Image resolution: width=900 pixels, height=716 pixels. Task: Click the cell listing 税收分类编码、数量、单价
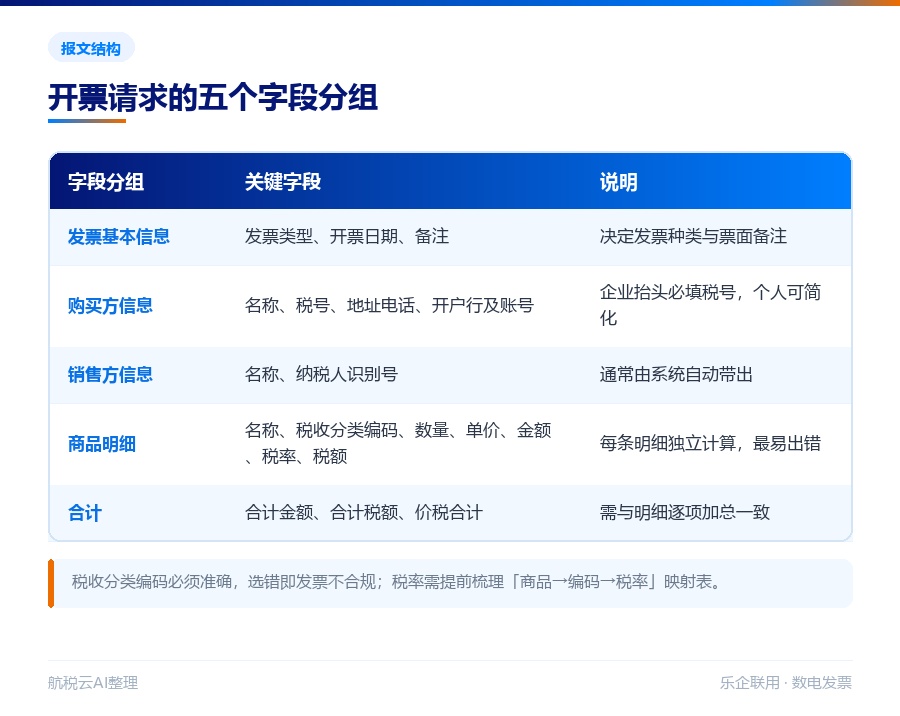point(398,443)
